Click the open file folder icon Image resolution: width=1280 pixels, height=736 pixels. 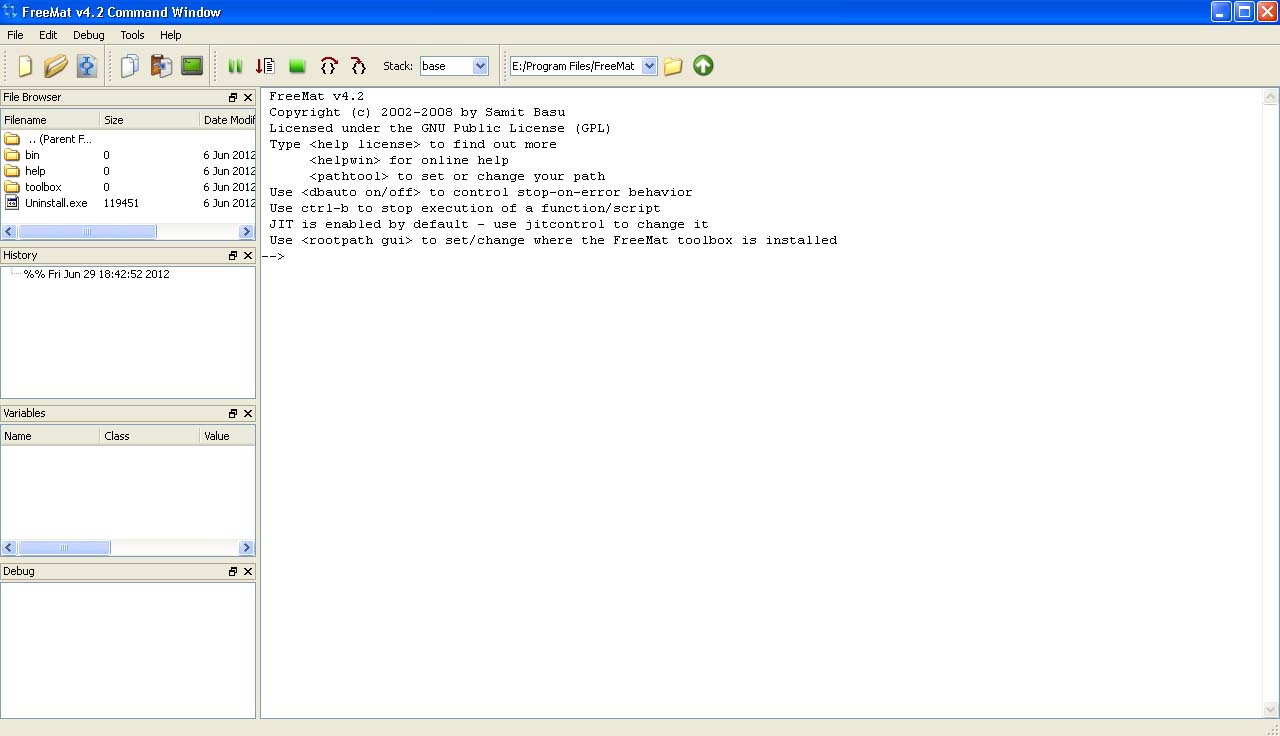(x=55, y=66)
